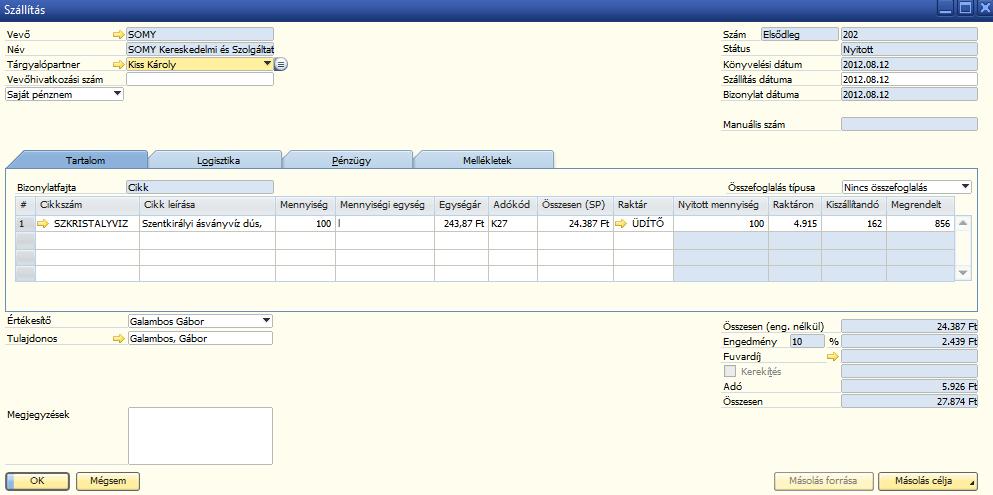Click the Bizonylat dátuma field
The width and height of the screenshot is (993, 495).
click(x=909, y=95)
